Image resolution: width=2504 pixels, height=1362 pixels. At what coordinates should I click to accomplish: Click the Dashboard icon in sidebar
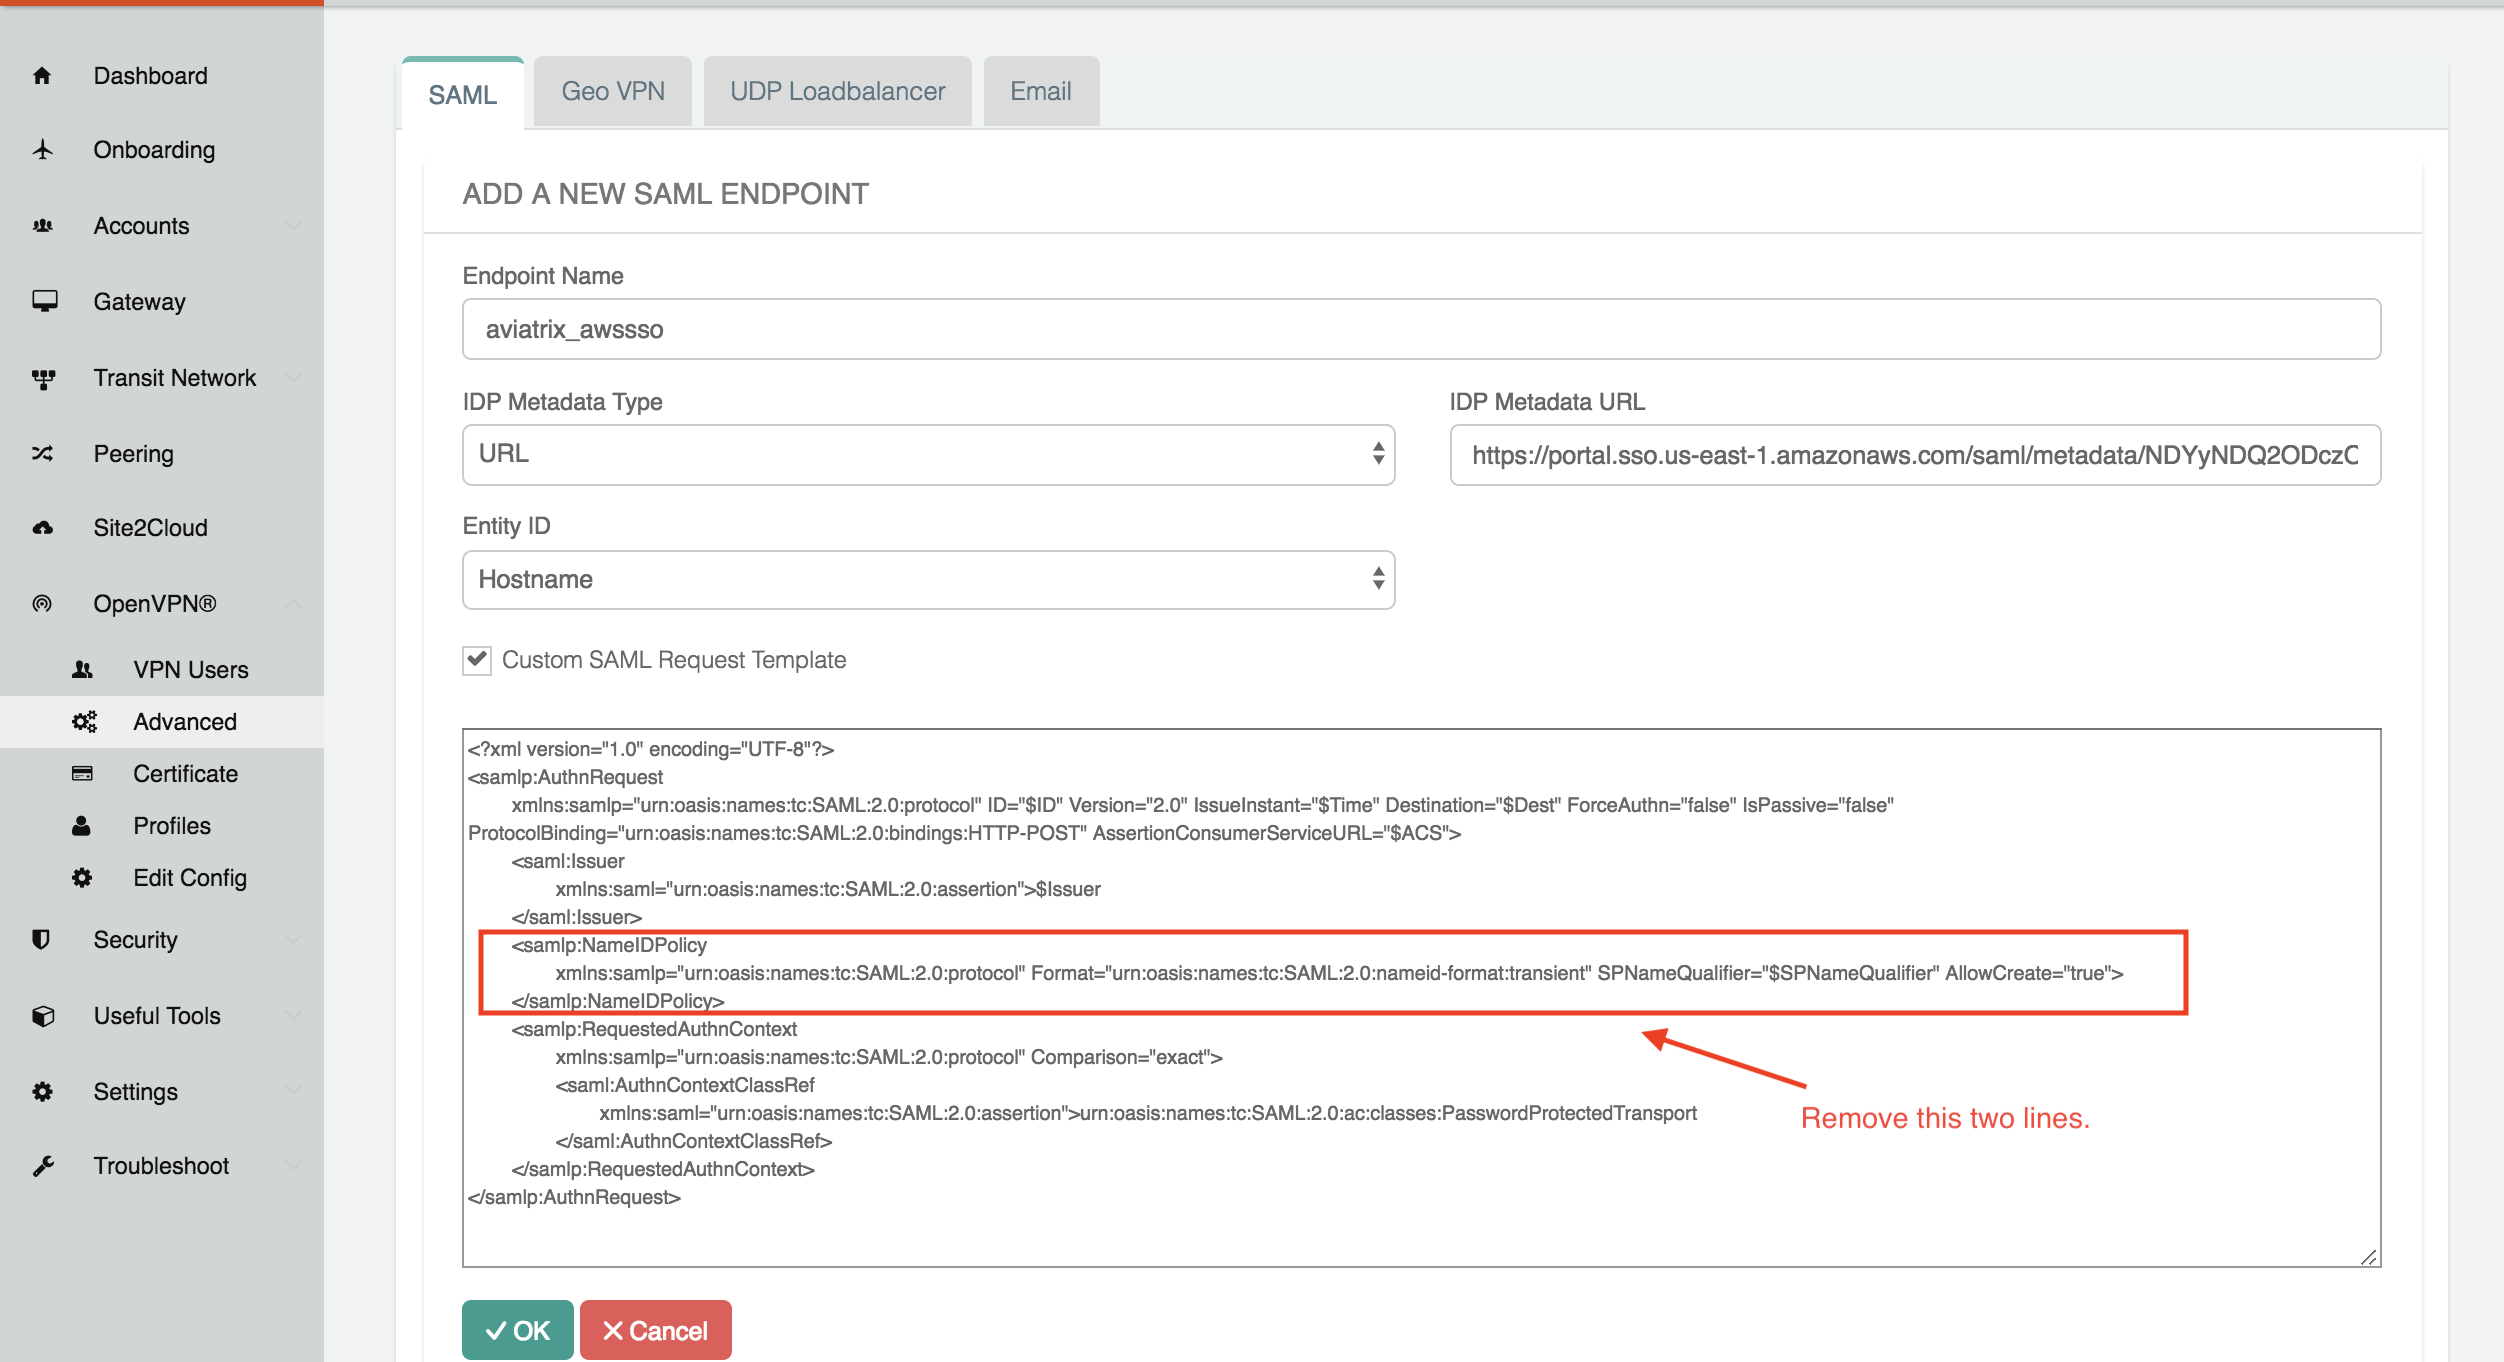click(x=45, y=75)
